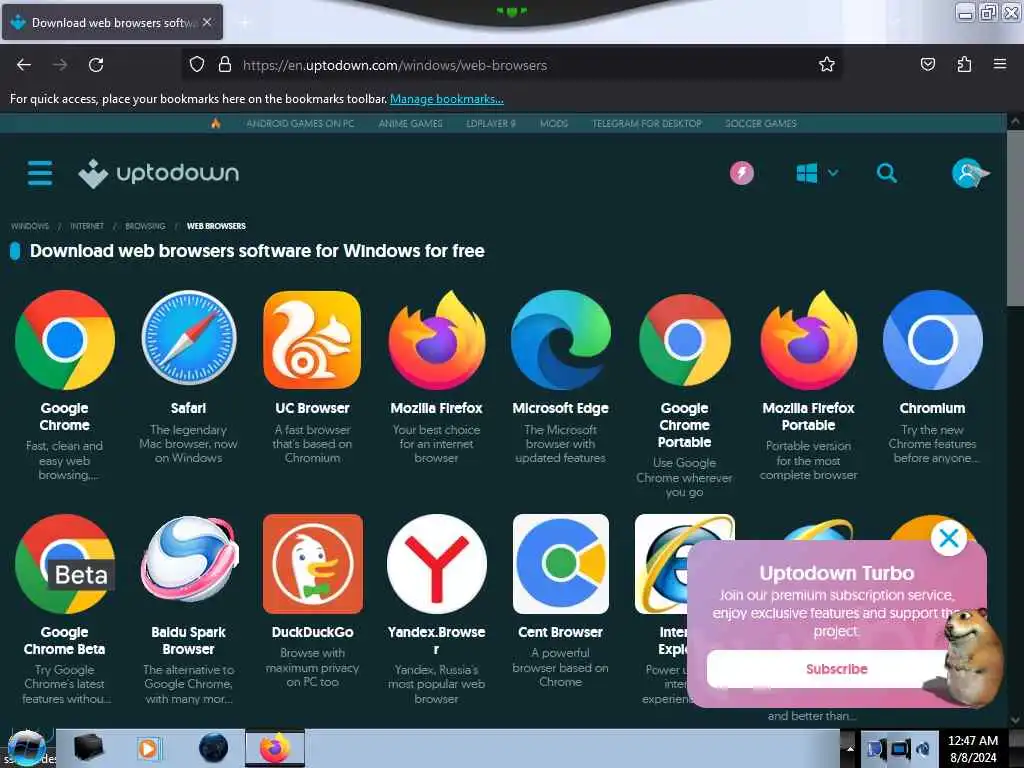Open the SOCCER GAMES link
Image resolution: width=1024 pixels, height=768 pixels.
(x=761, y=123)
